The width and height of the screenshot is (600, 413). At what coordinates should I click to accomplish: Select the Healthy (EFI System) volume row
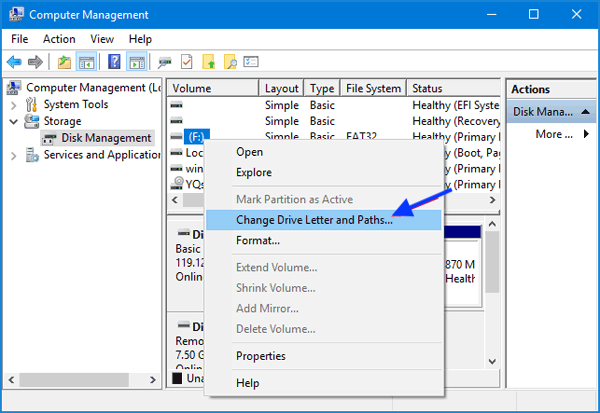coord(334,105)
